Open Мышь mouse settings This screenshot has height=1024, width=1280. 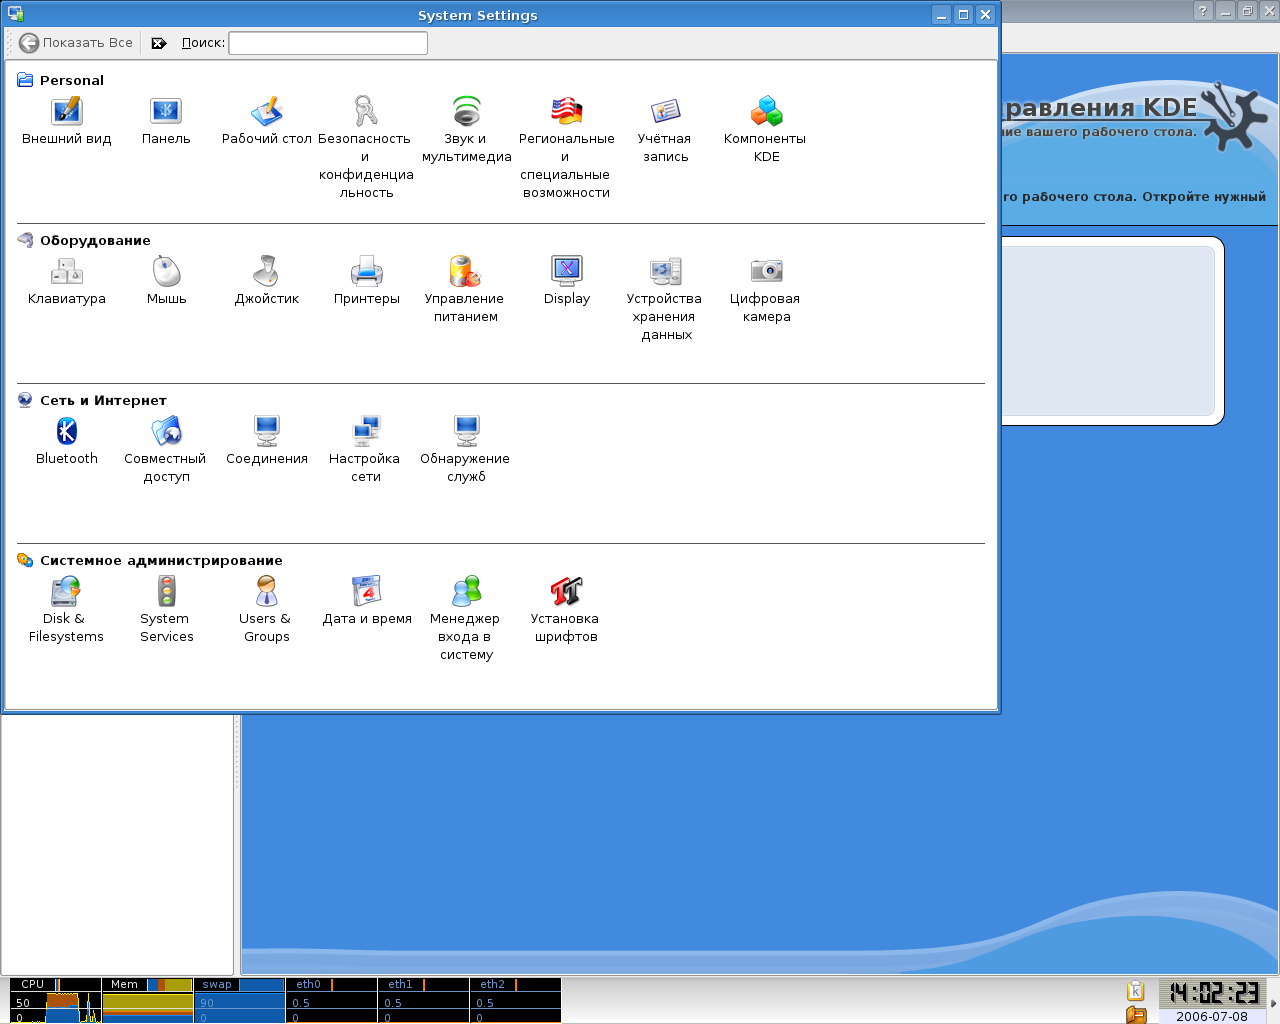pyautogui.click(x=166, y=282)
